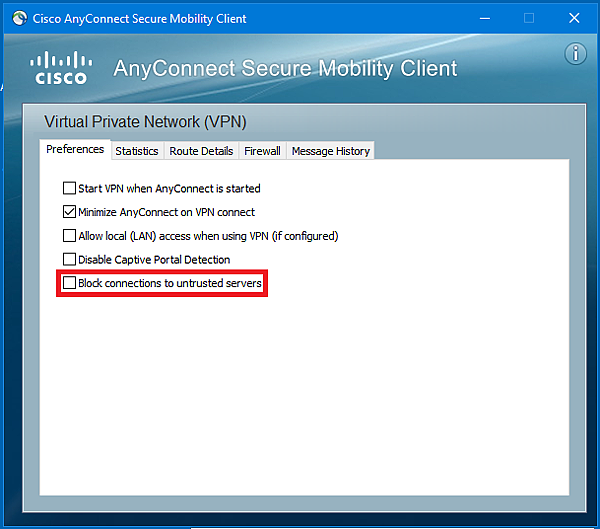The width and height of the screenshot is (600, 529).
Task: Click the AnyConnect Secure Mobility Client banner title
Action: point(285,69)
